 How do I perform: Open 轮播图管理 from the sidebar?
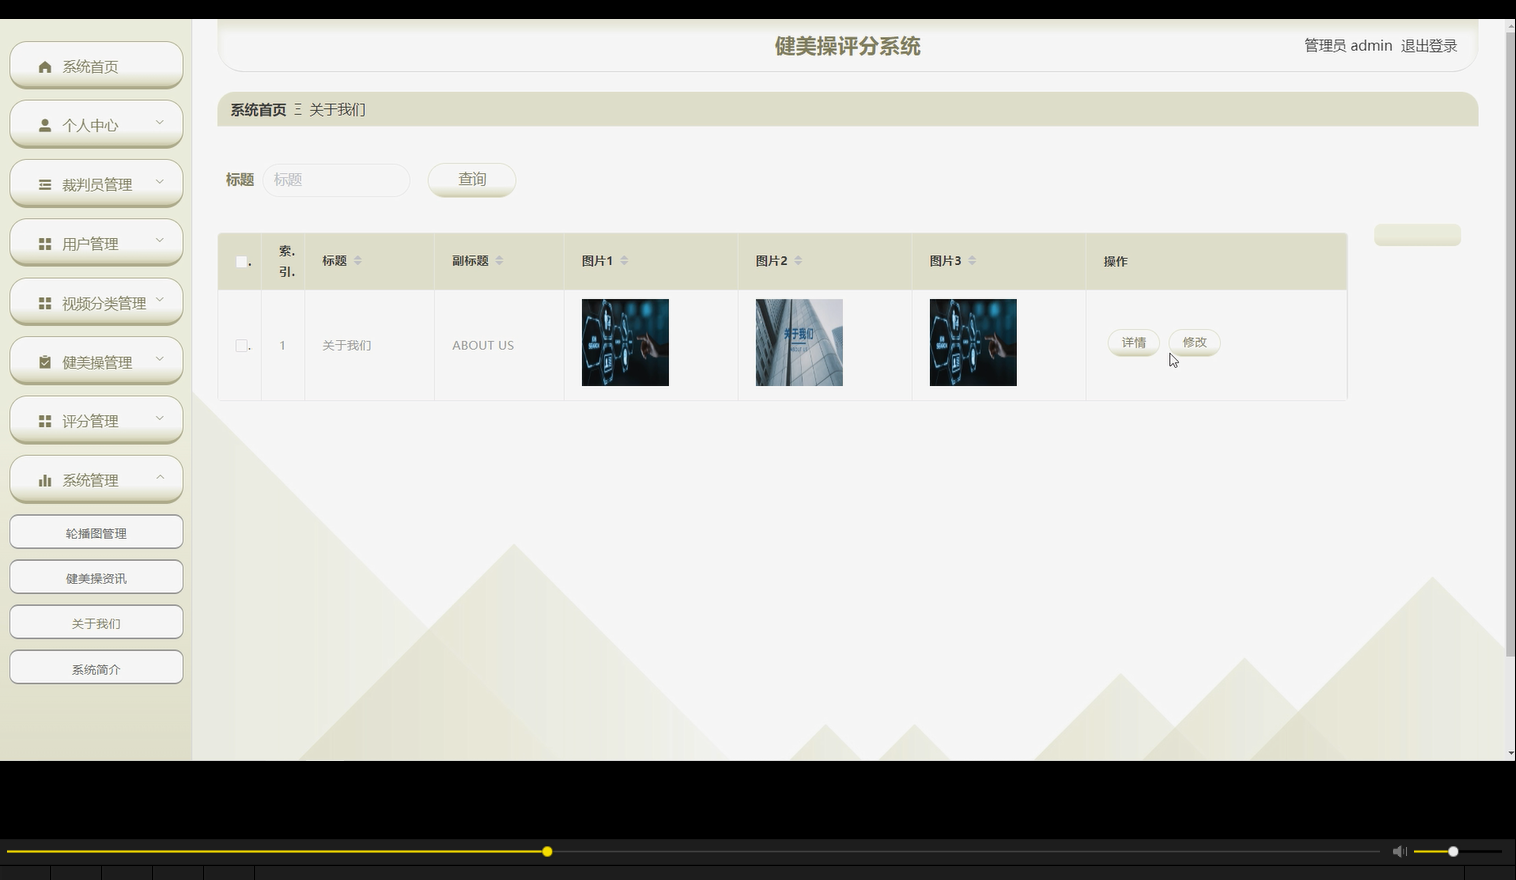(96, 531)
